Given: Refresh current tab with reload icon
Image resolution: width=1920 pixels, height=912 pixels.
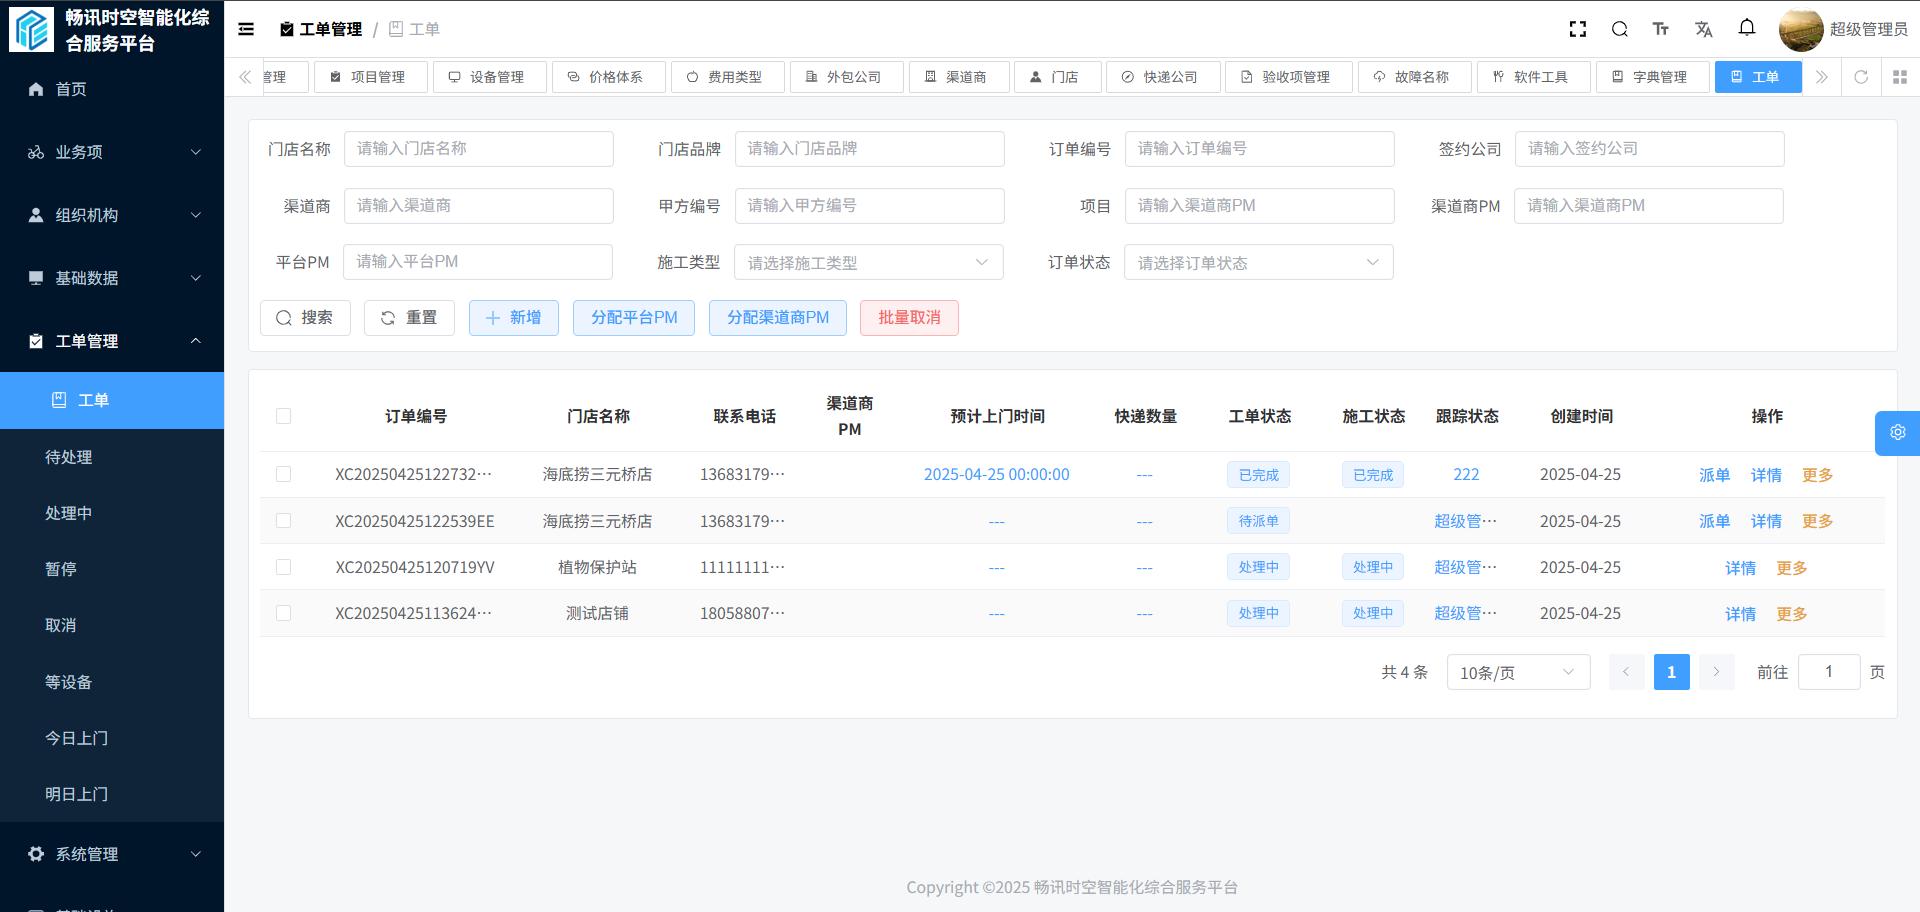Looking at the screenshot, I should (1861, 77).
